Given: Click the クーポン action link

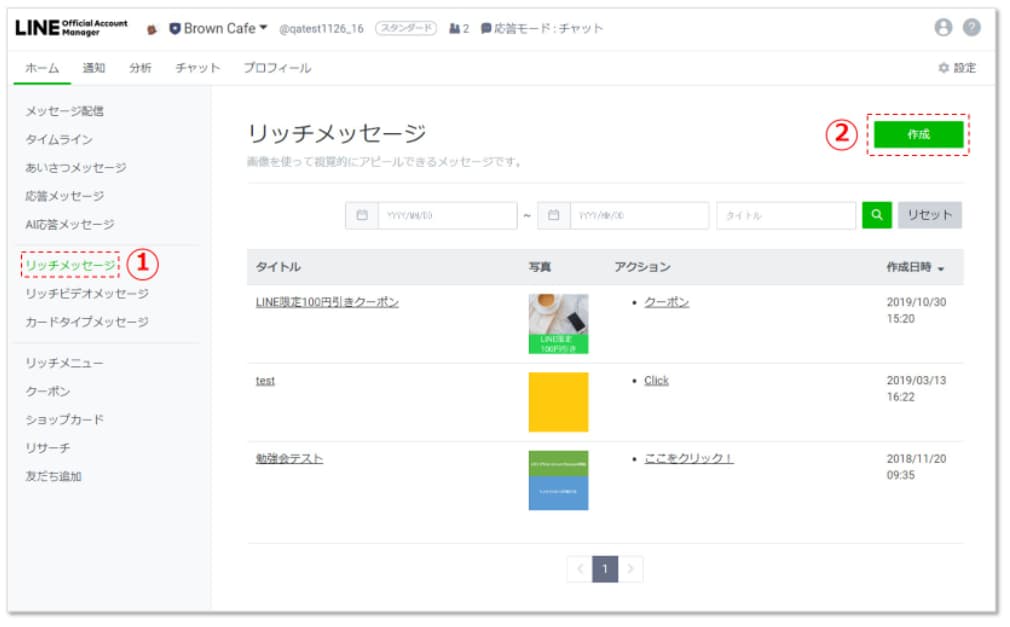Looking at the screenshot, I should (x=667, y=302).
